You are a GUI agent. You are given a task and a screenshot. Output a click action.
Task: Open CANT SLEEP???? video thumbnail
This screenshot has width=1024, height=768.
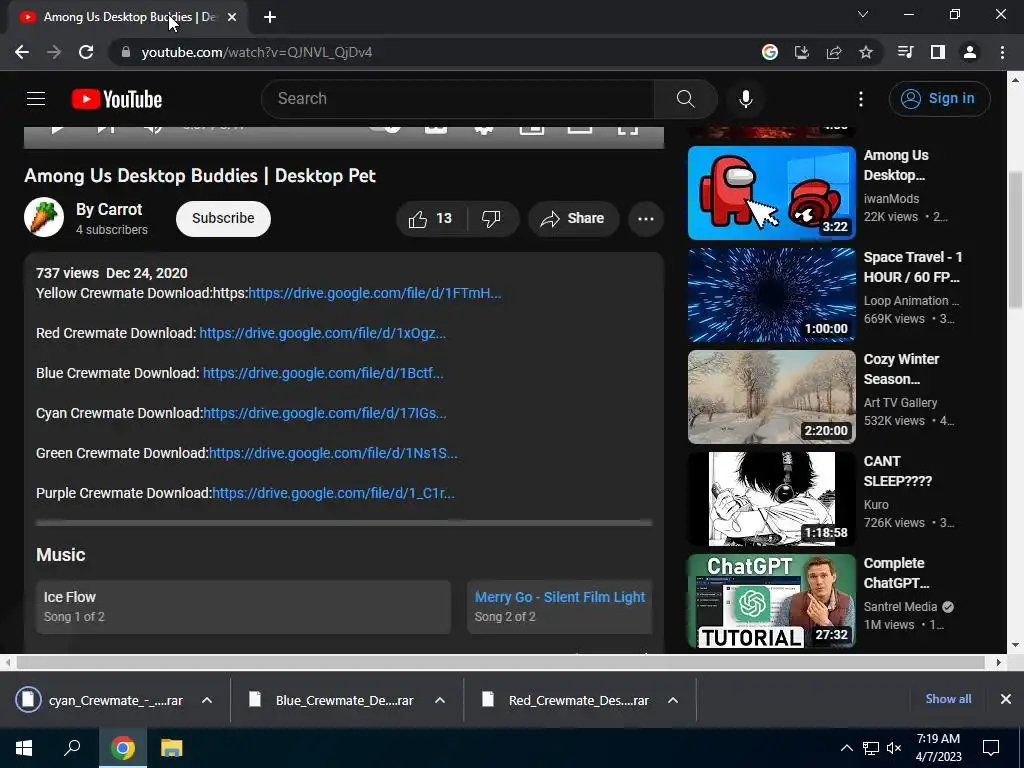771,498
